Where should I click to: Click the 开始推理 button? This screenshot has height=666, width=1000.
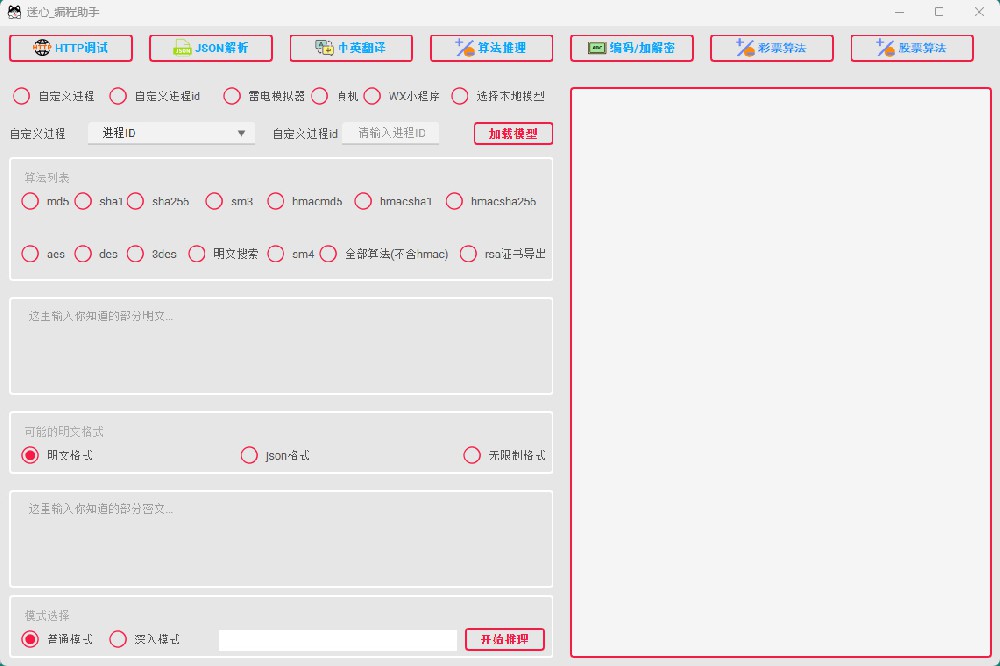[x=505, y=639]
